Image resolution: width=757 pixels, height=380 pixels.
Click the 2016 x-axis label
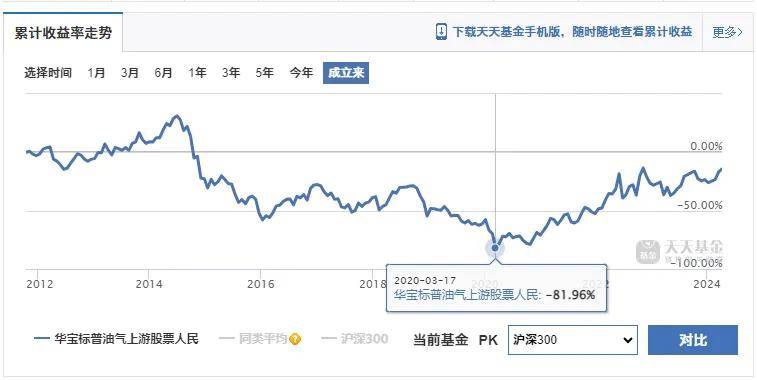(x=260, y=284)
